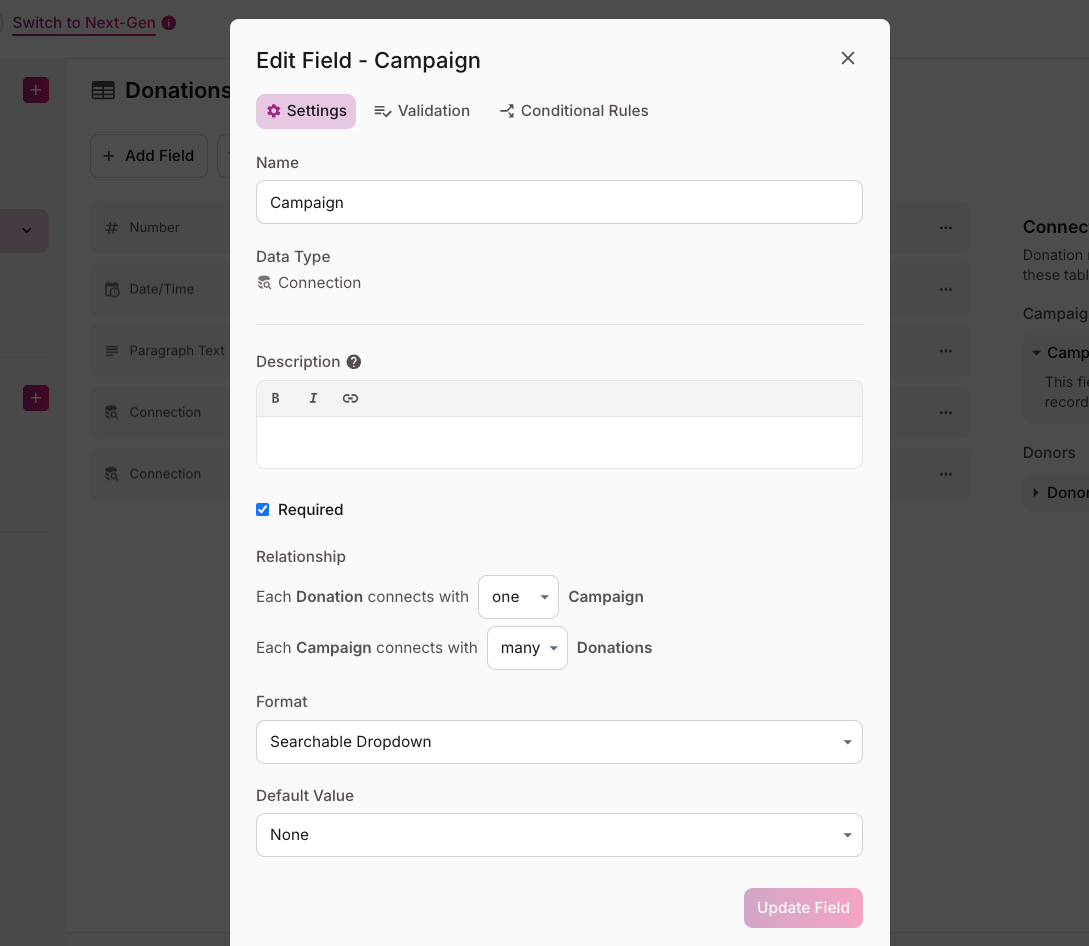This screenshot has height=946, width=1089.
Task: Open the 'one' relationship dropdown for Donation
Action: pos(518,597)
